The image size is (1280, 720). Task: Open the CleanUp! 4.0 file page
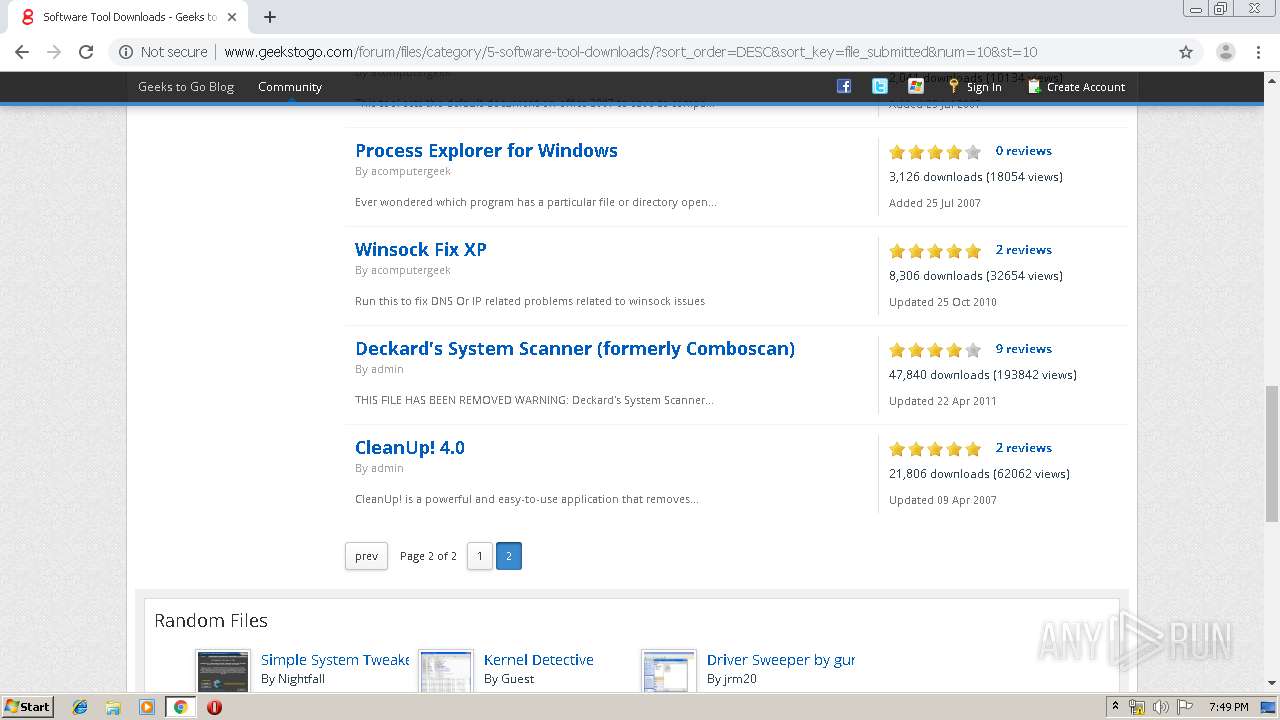pyautogui.click(x=410, y=447)
